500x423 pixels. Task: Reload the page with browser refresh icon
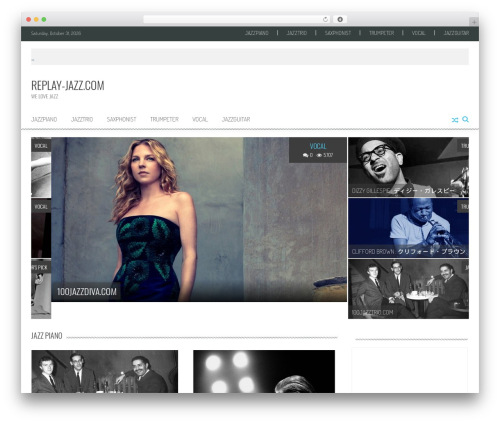click(325, 20)
